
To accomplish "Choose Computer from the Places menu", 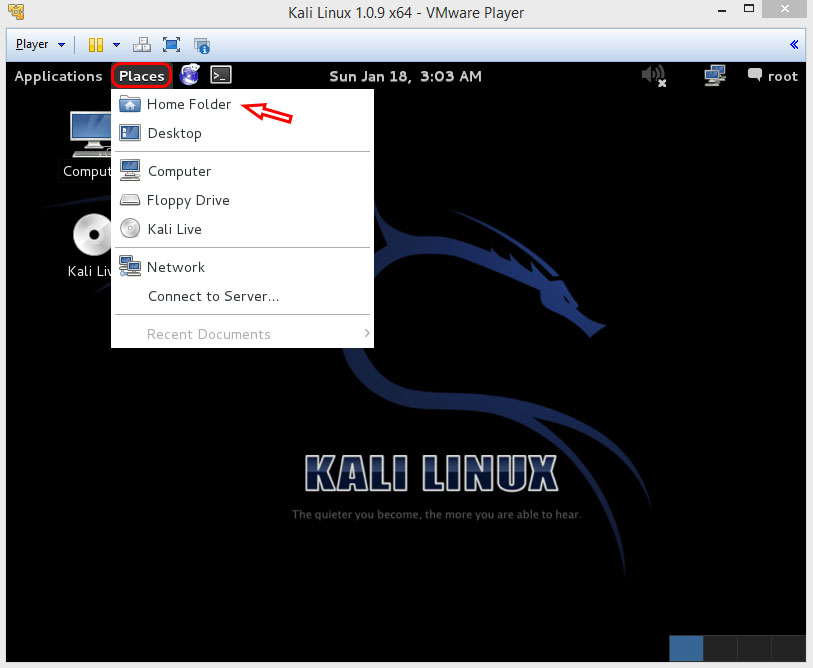I will (242, 171).
